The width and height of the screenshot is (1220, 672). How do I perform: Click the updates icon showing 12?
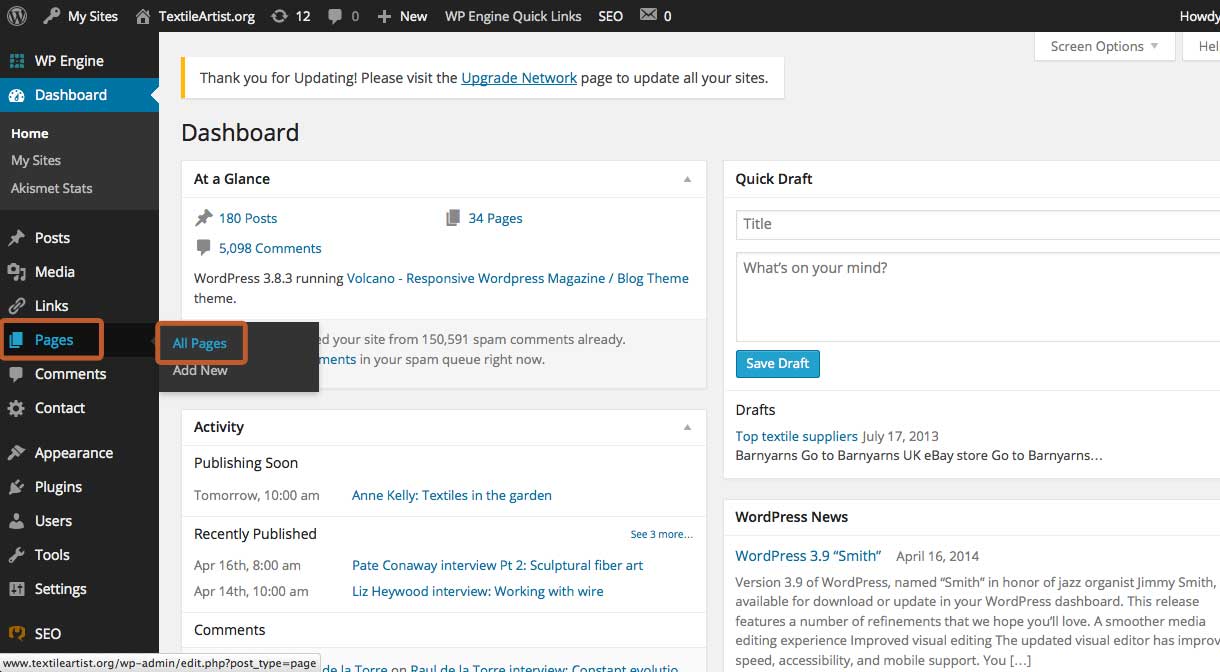pyautogui.click(x=281, y=16)
